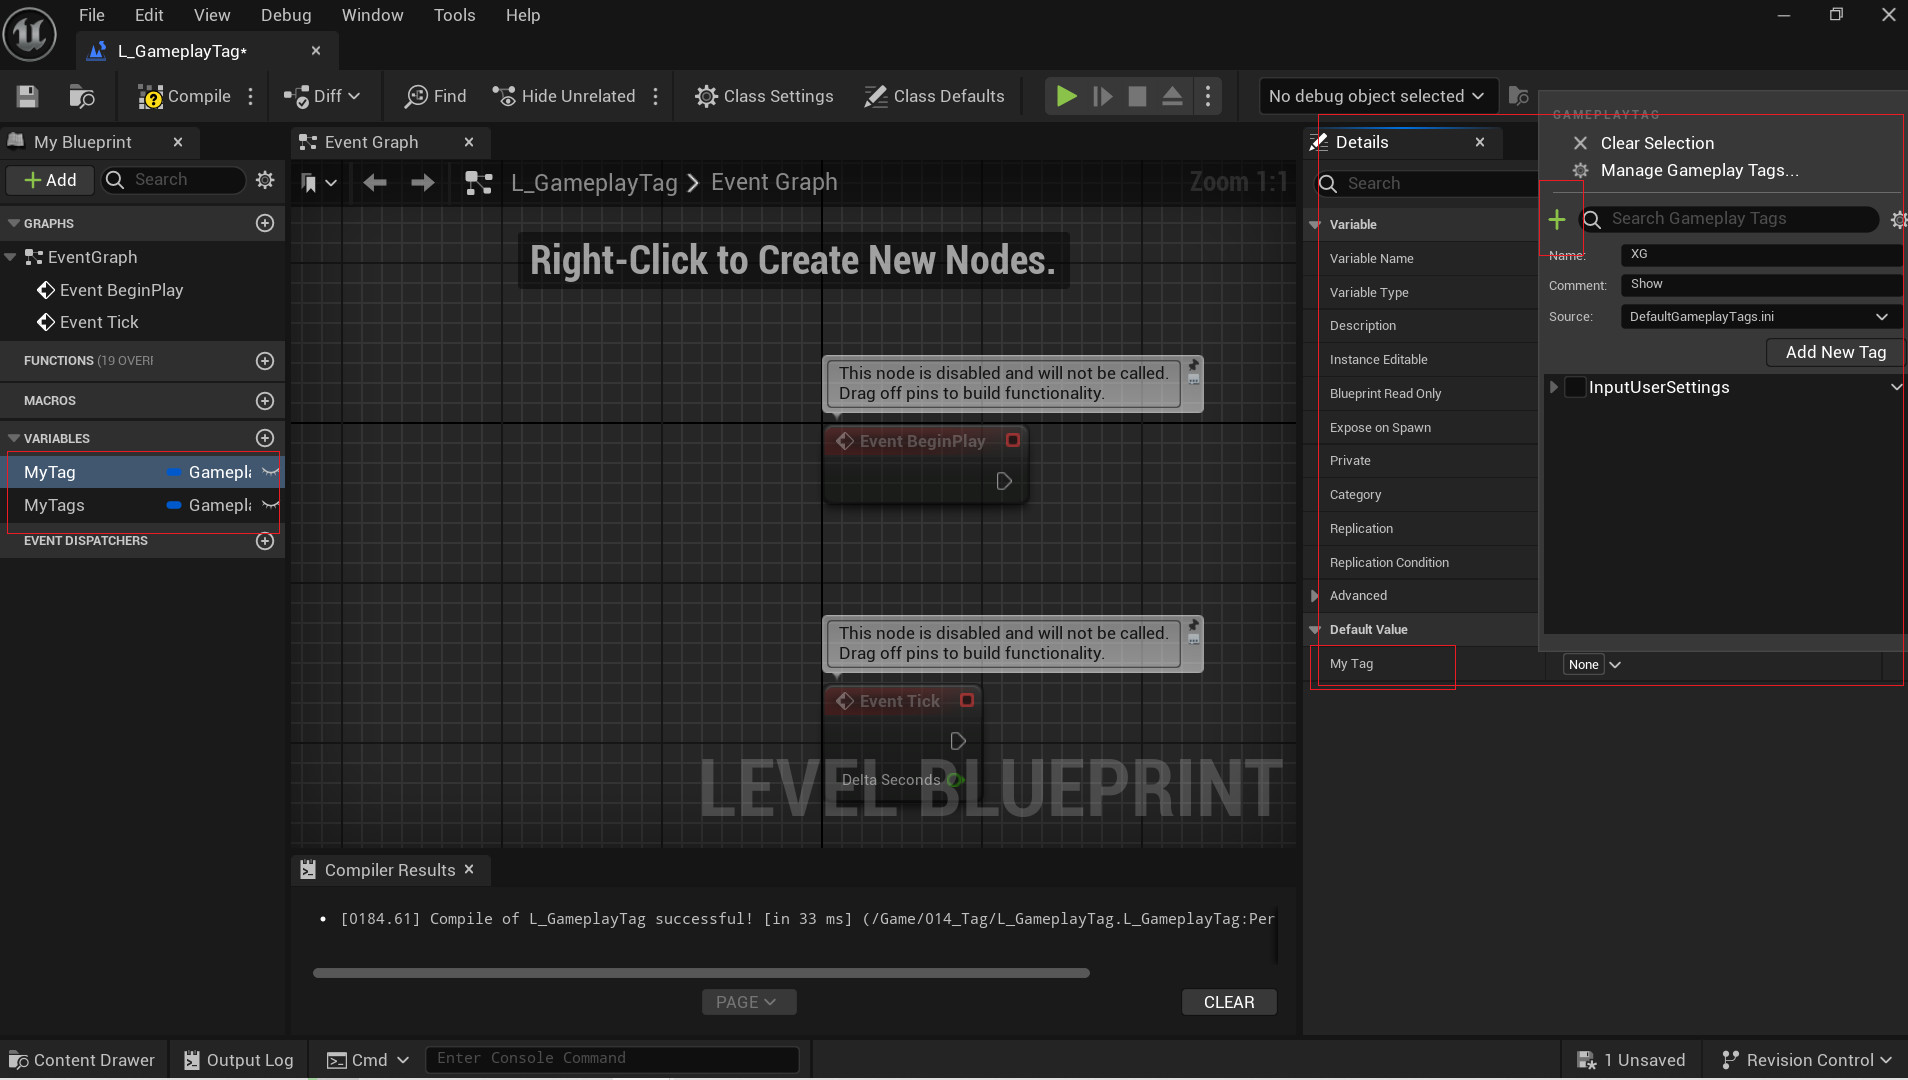Viewport: 1908px width, 1080px height.
Task: Open the Diff dropdown
Action: click(x=322, y=96)
